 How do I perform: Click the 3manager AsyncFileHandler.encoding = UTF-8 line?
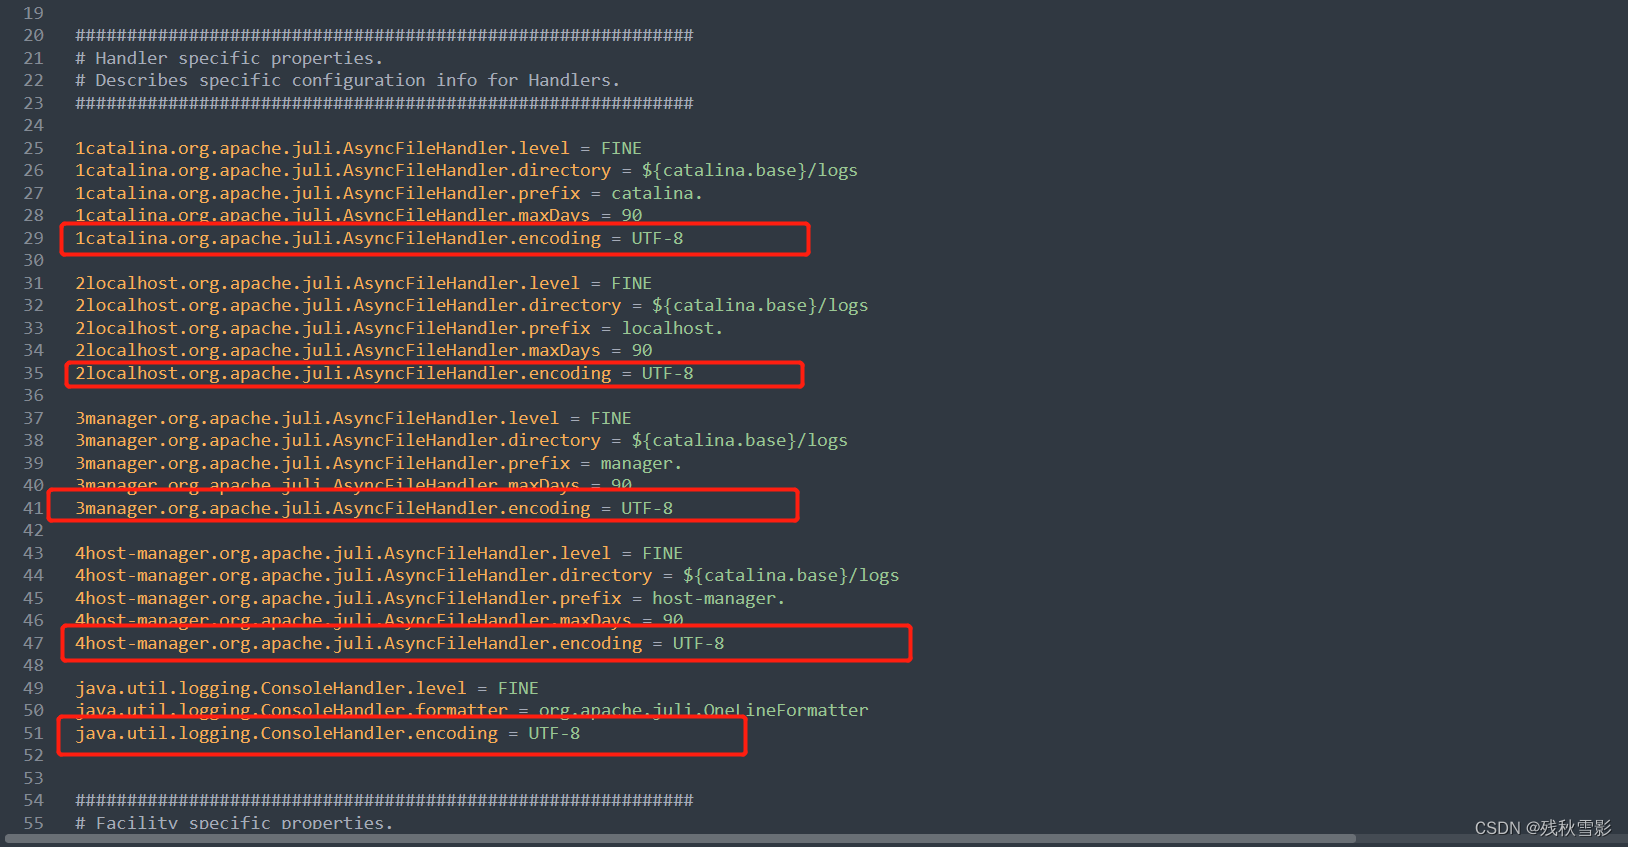[x=374, y=508]
